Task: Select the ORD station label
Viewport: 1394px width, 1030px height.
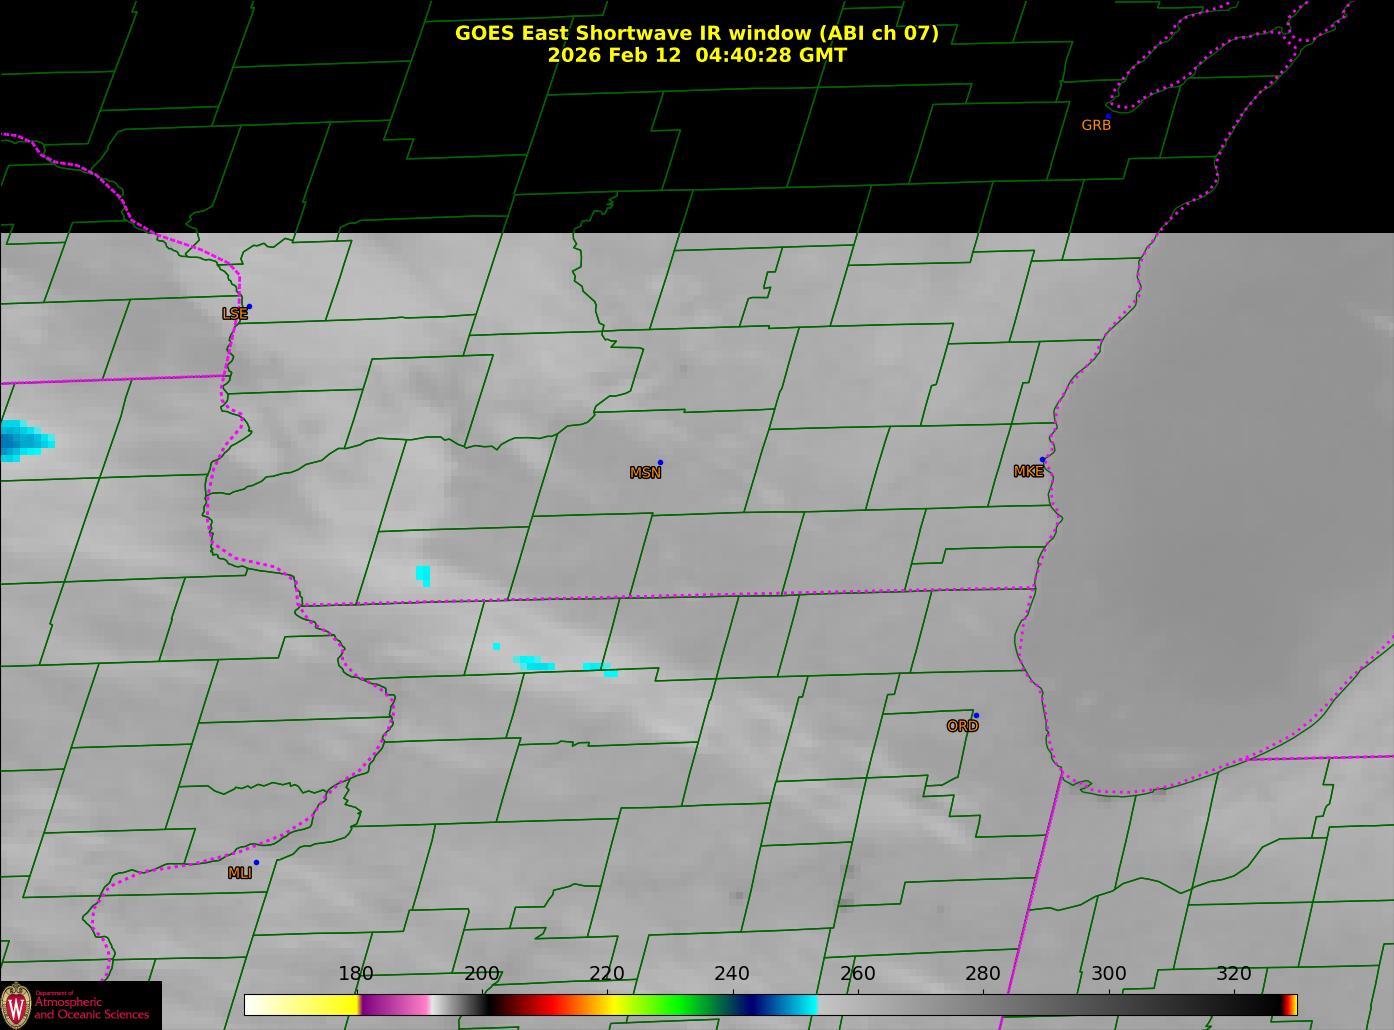Action: point(962,726)
